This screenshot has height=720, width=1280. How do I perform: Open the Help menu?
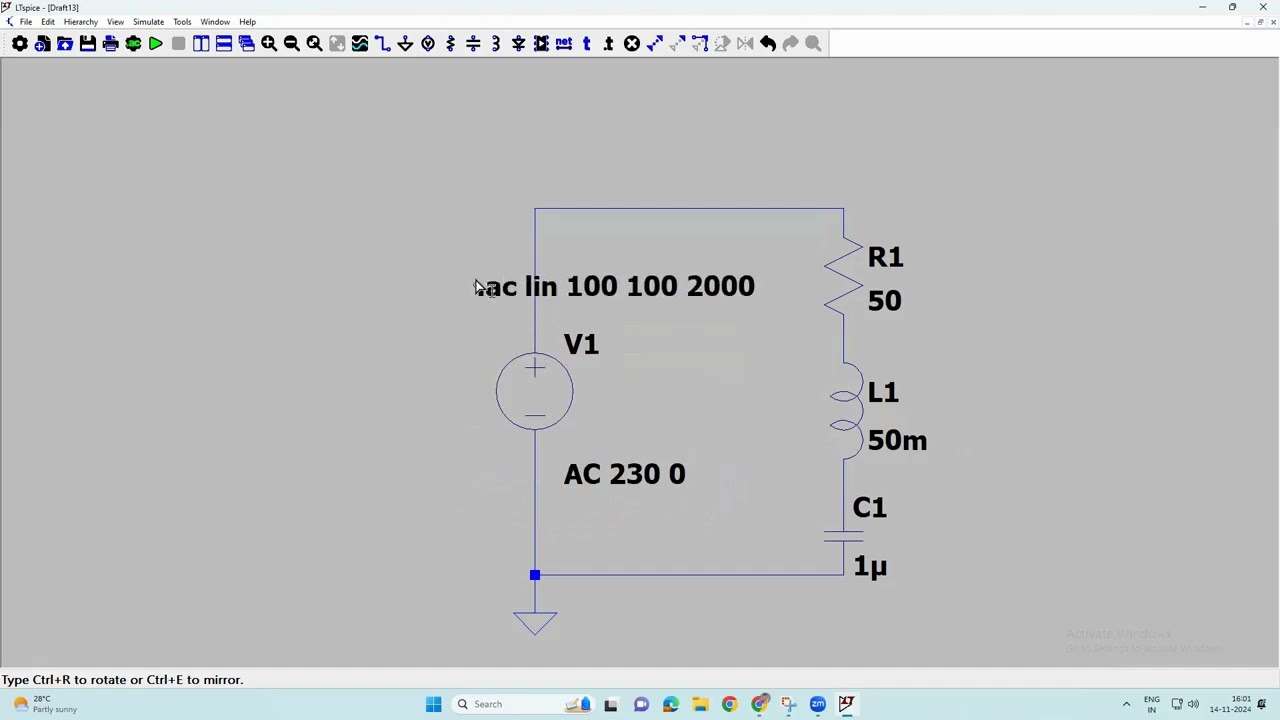(247, 22)
